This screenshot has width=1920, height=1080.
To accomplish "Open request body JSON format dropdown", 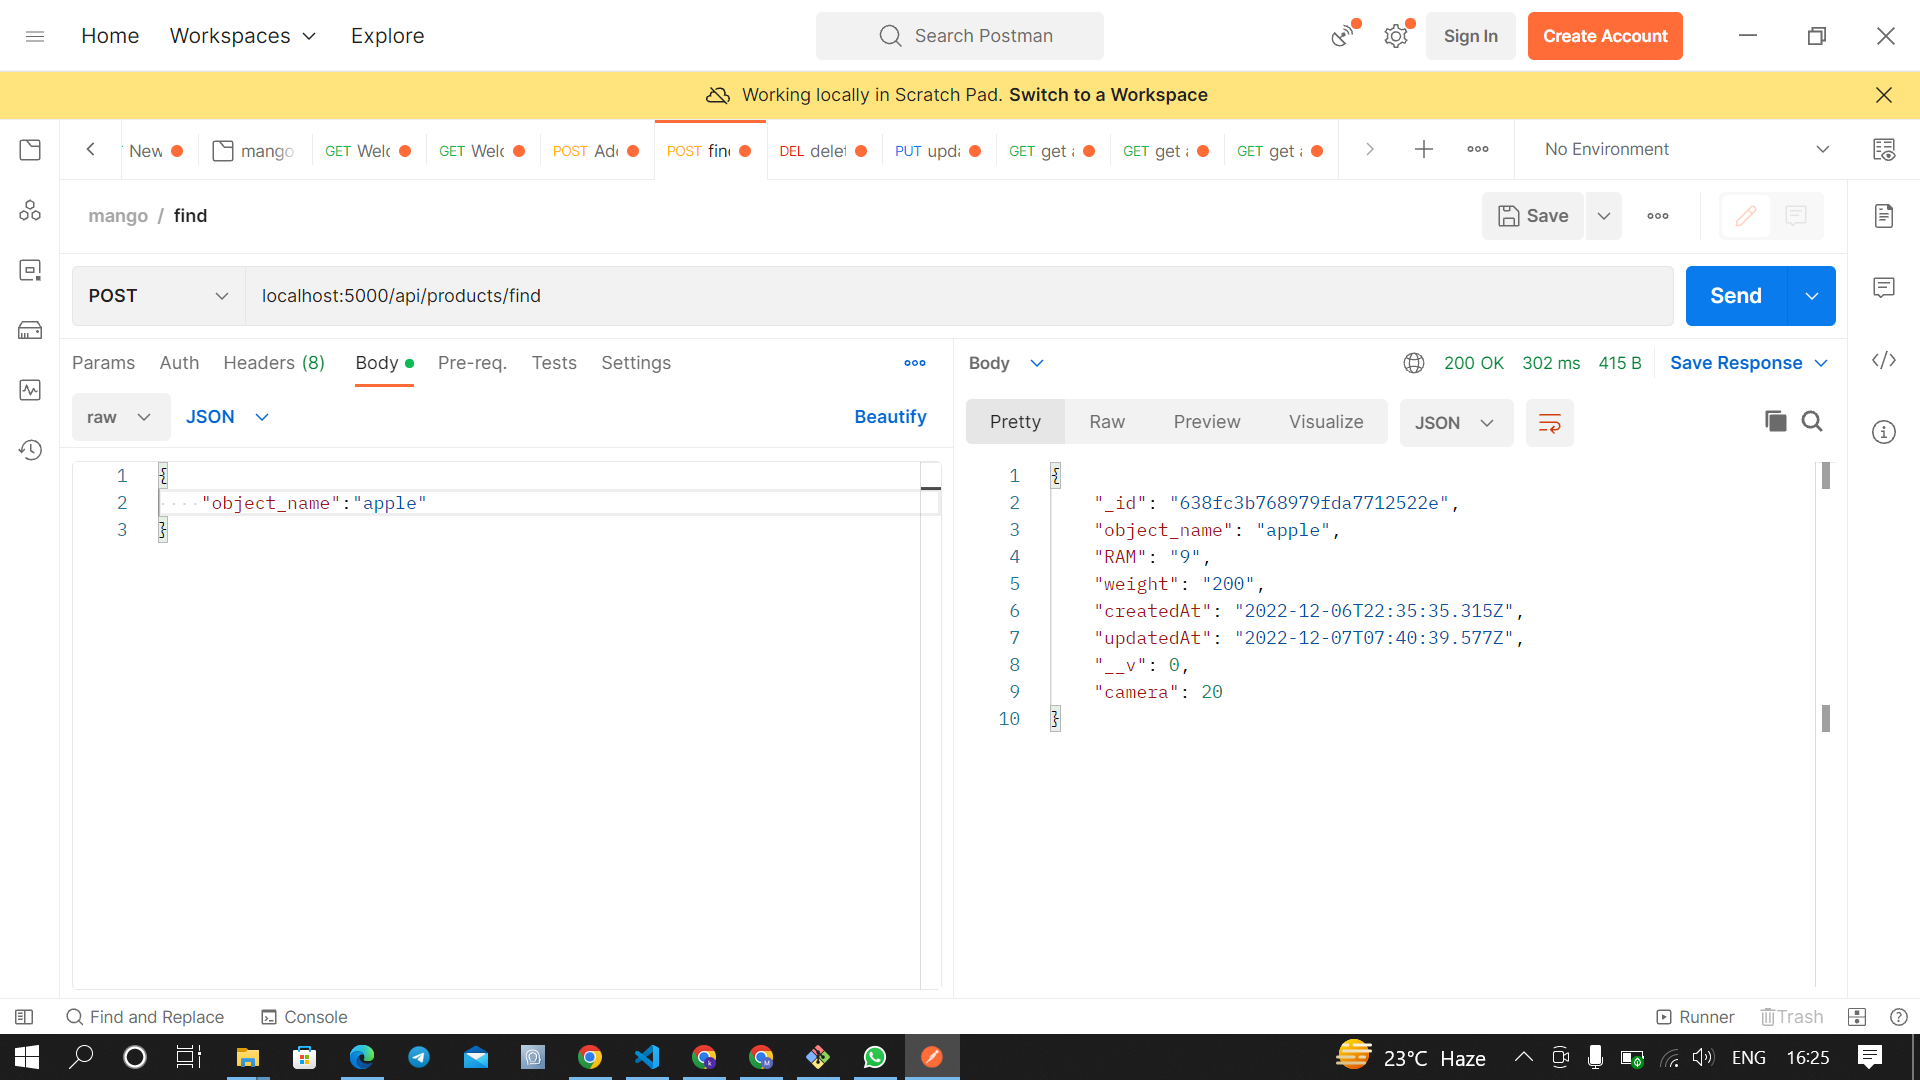I will [x=228, y=417].
